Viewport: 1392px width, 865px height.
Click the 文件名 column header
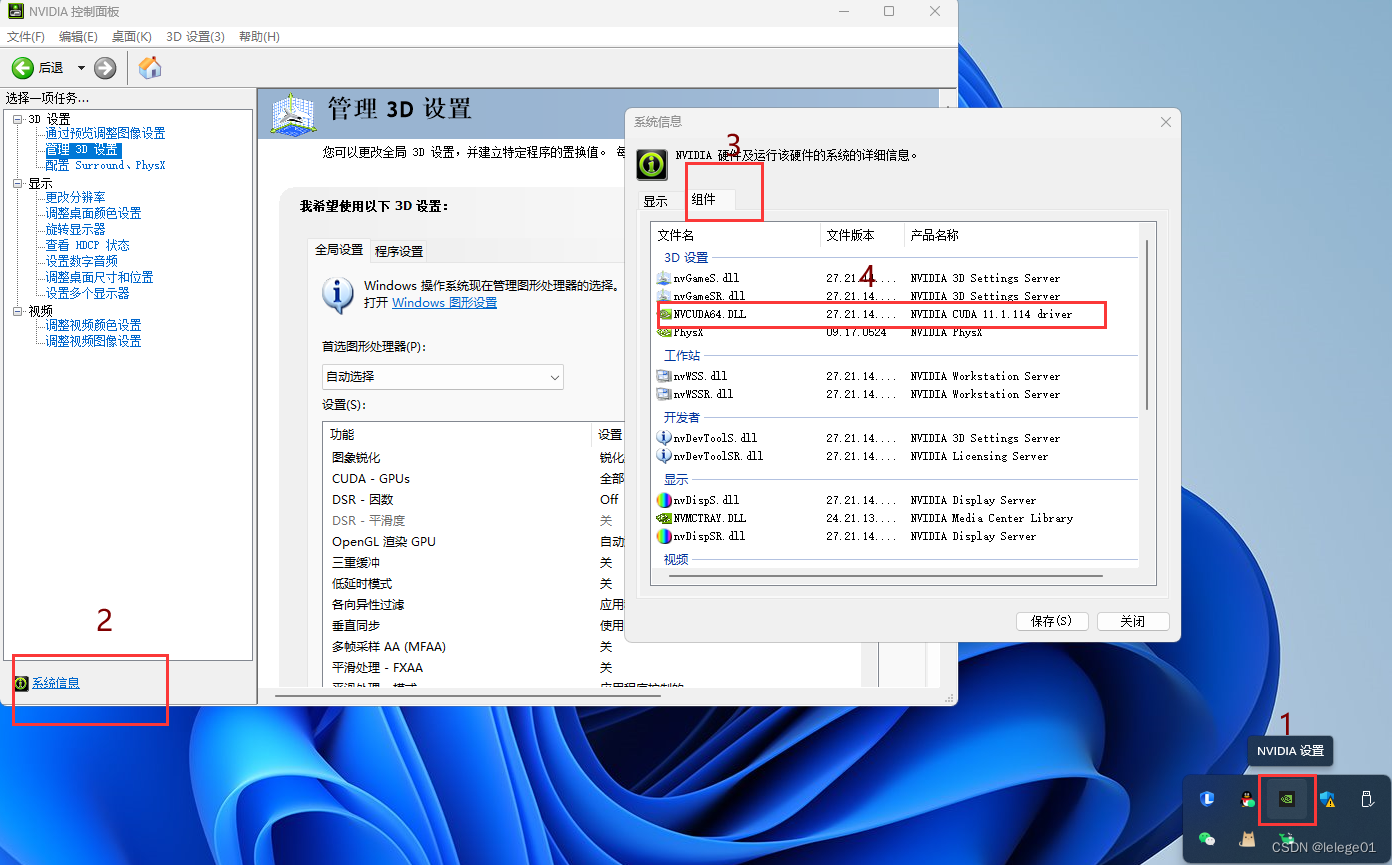735,235
